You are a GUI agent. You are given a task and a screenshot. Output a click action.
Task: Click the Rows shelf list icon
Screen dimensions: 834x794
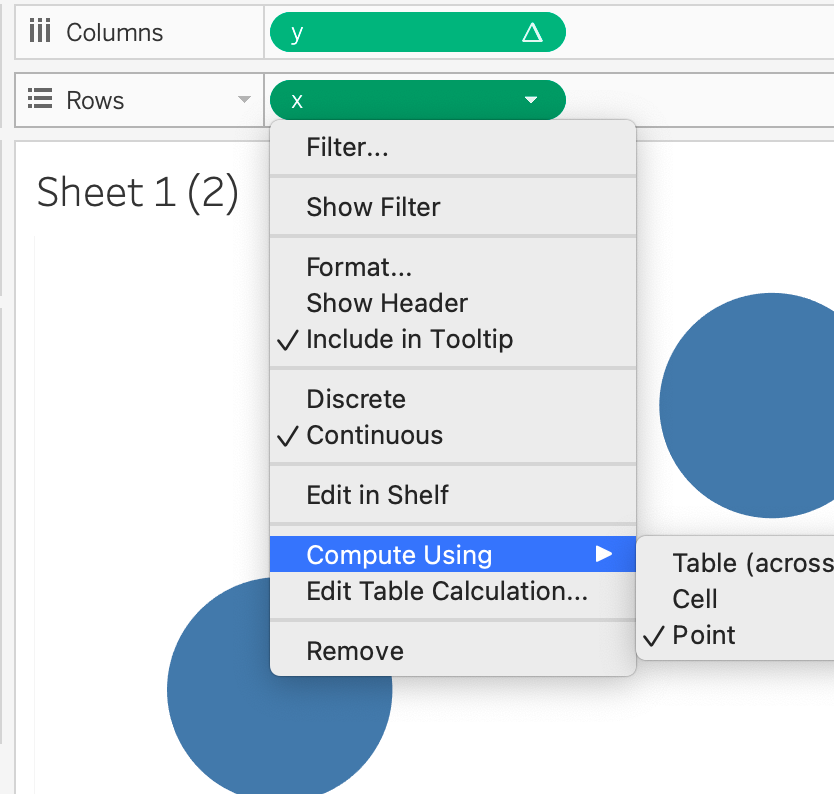(40, 100)
